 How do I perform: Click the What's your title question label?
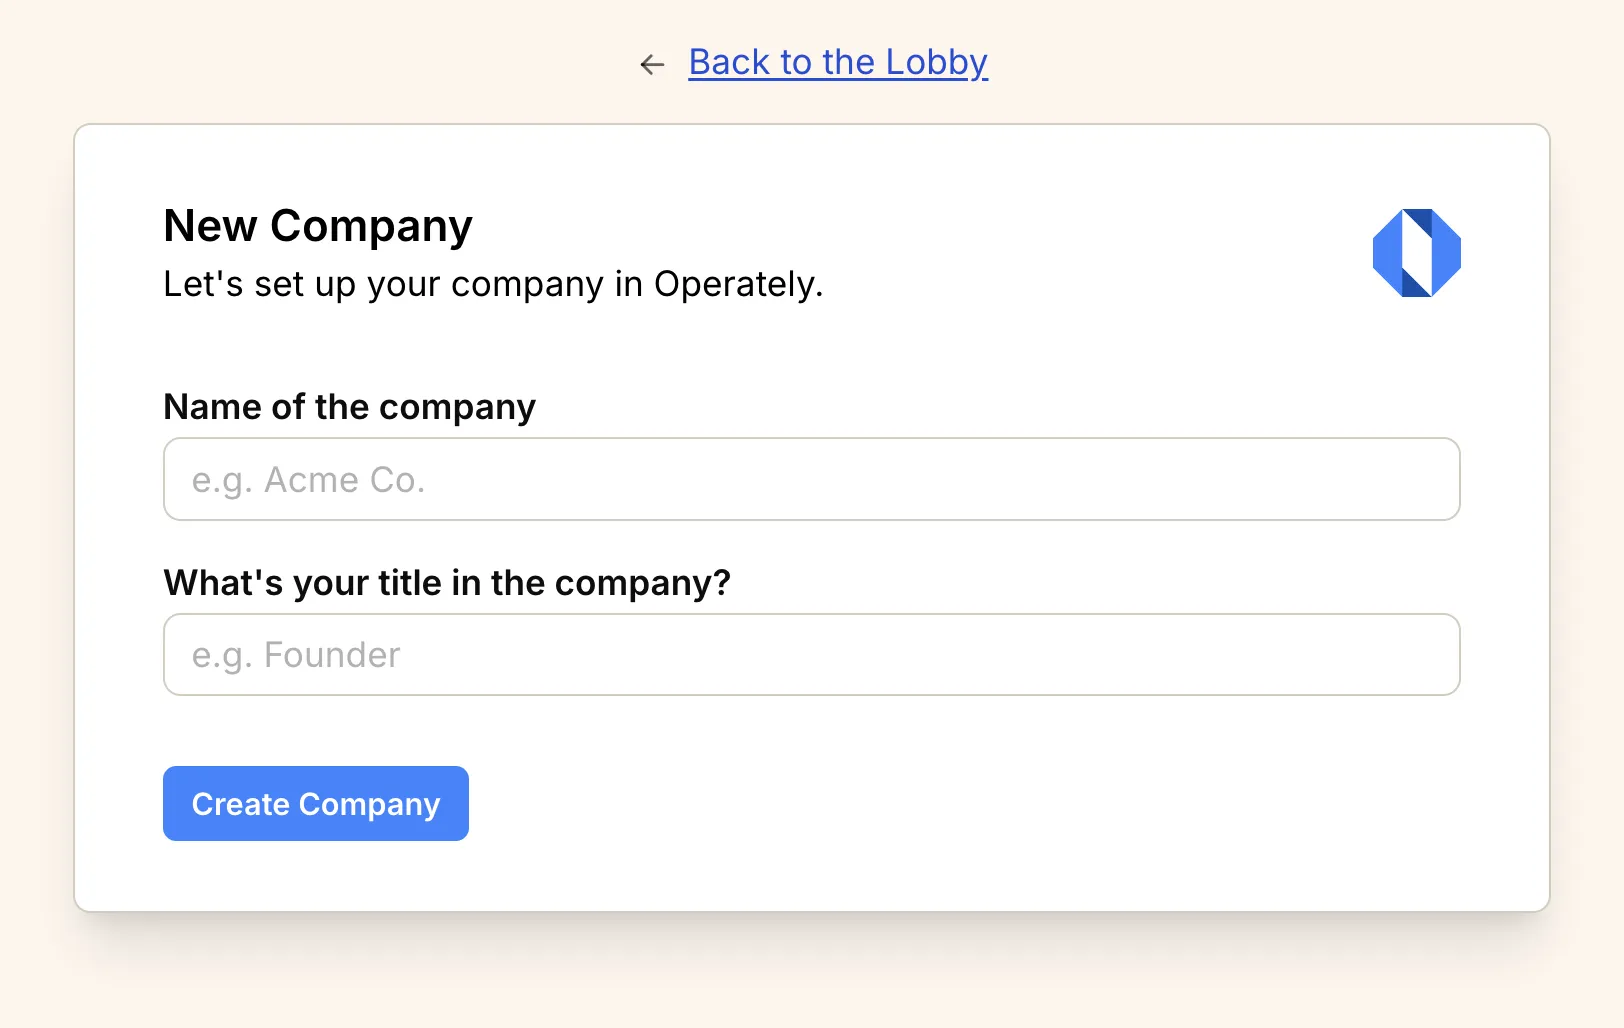pos(446,583)
